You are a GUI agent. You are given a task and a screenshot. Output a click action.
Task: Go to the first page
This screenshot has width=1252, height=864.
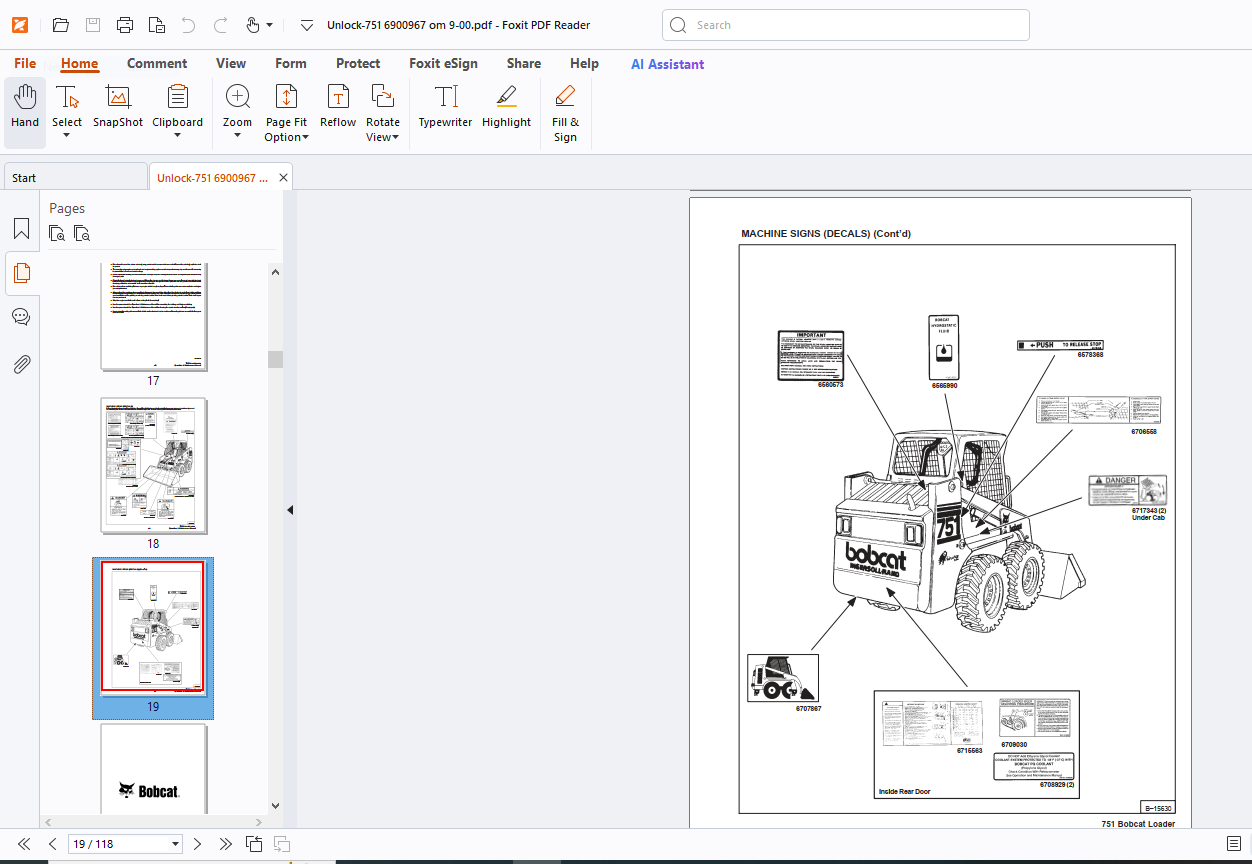(24, 844)
